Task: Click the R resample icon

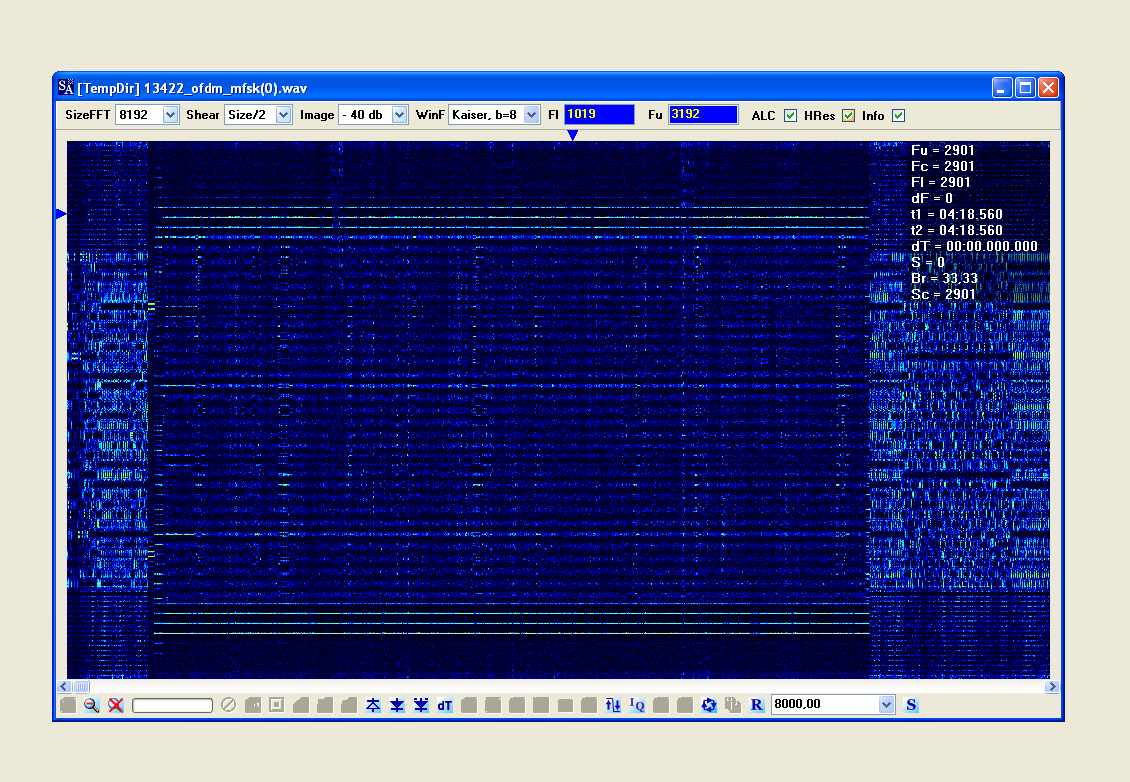Action: click(x=757, y=705)
